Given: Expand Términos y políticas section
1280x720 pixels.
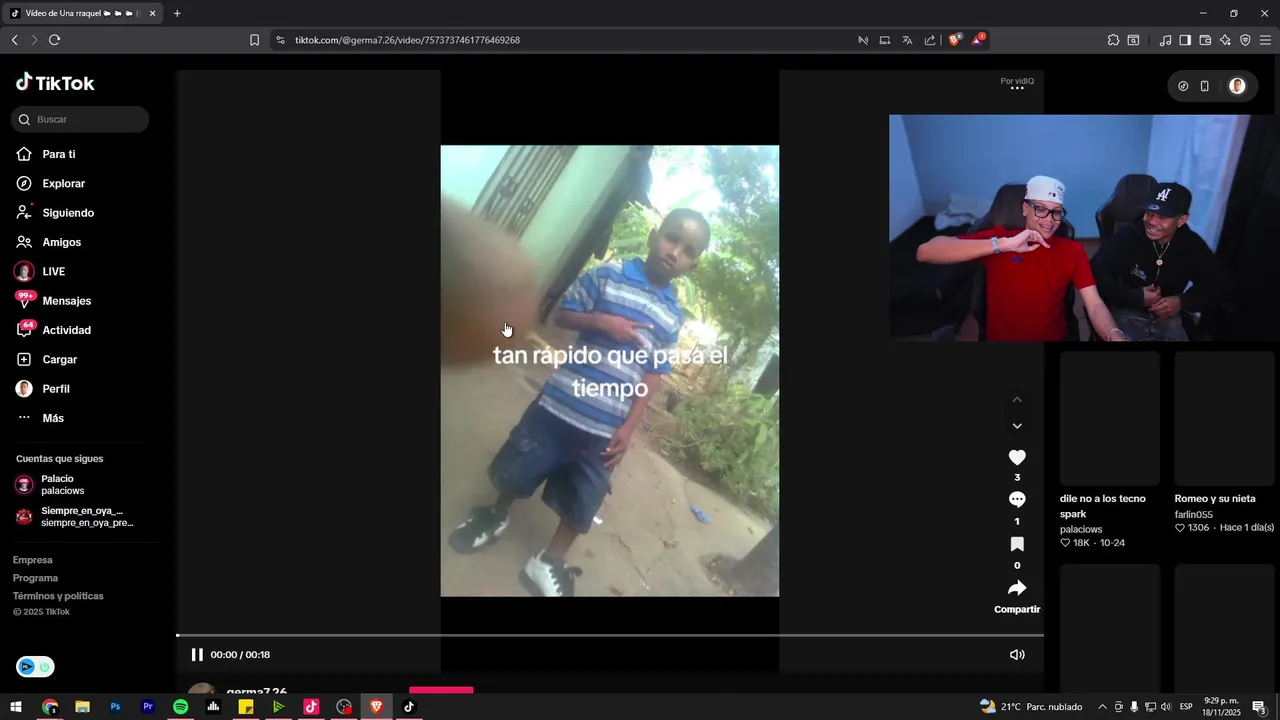Looking at the screenshot, I should coord(58,596).
